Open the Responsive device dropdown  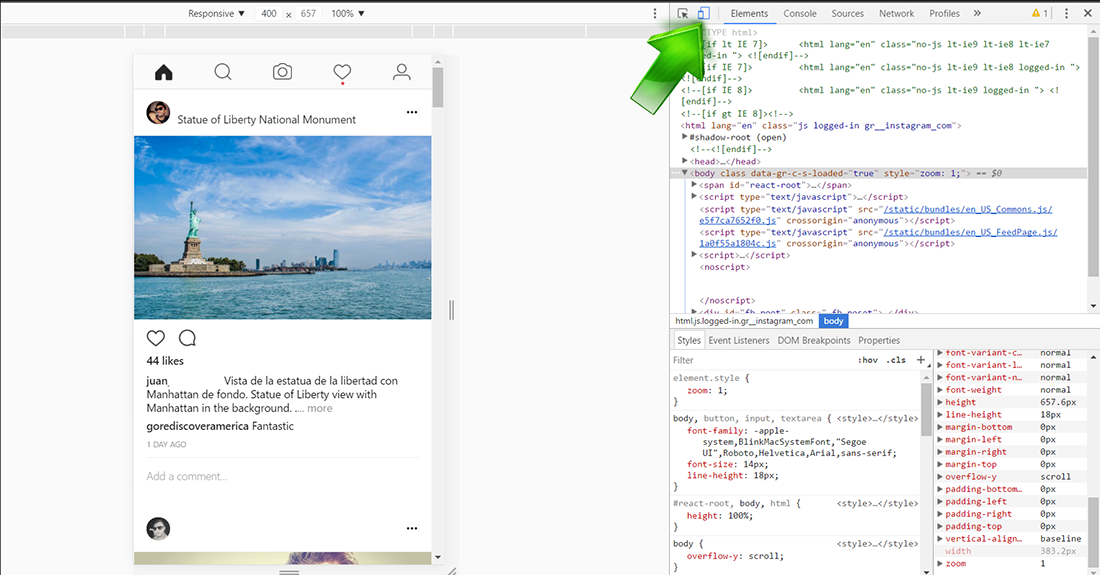click(216, 13)
